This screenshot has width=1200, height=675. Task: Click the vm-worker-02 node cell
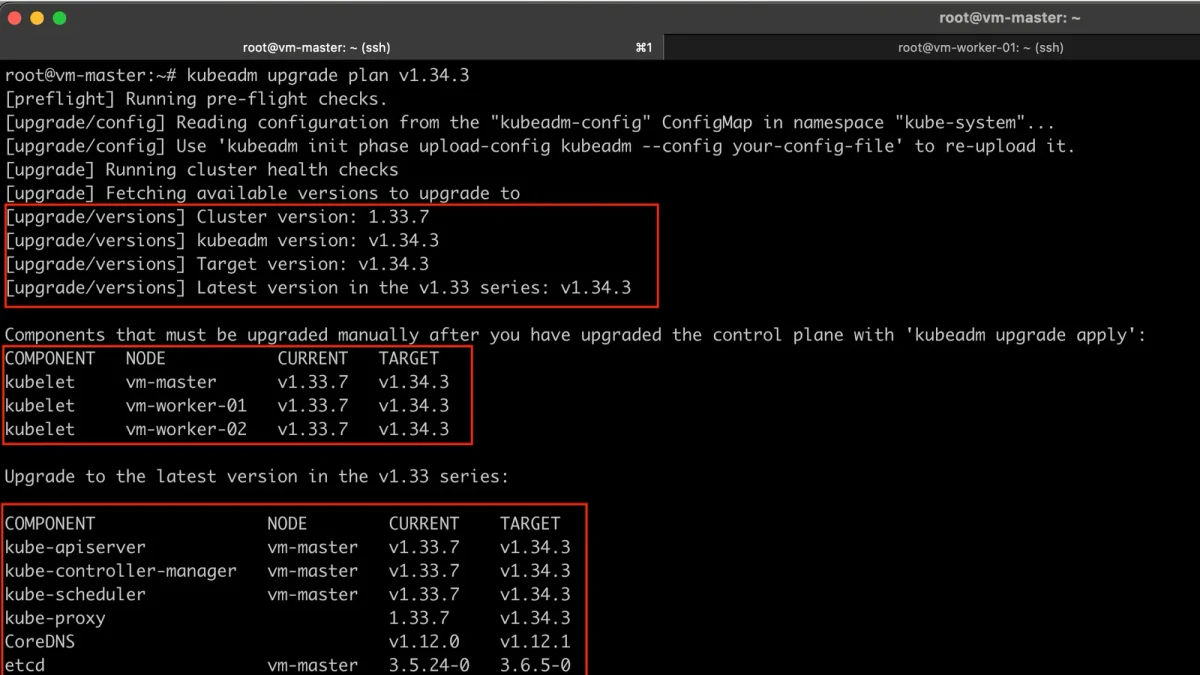coord(186,429)
